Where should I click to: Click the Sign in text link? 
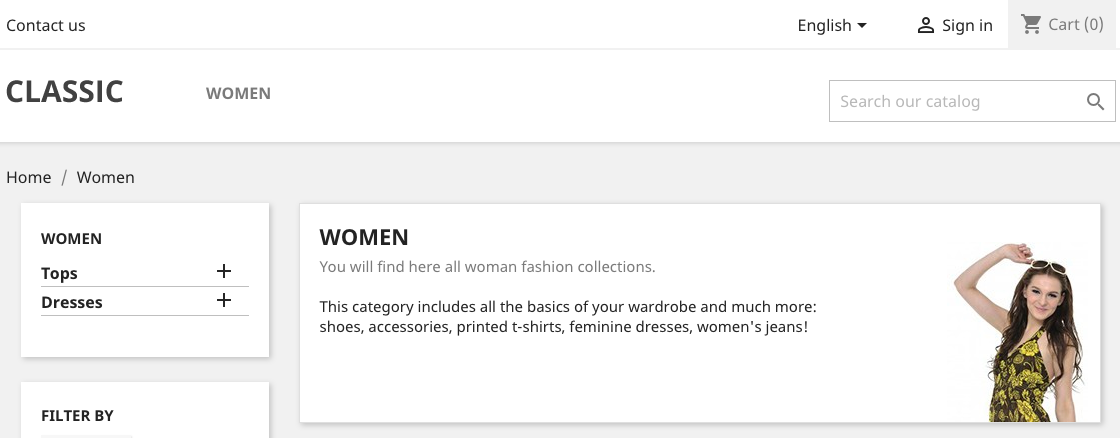point(967,26)
